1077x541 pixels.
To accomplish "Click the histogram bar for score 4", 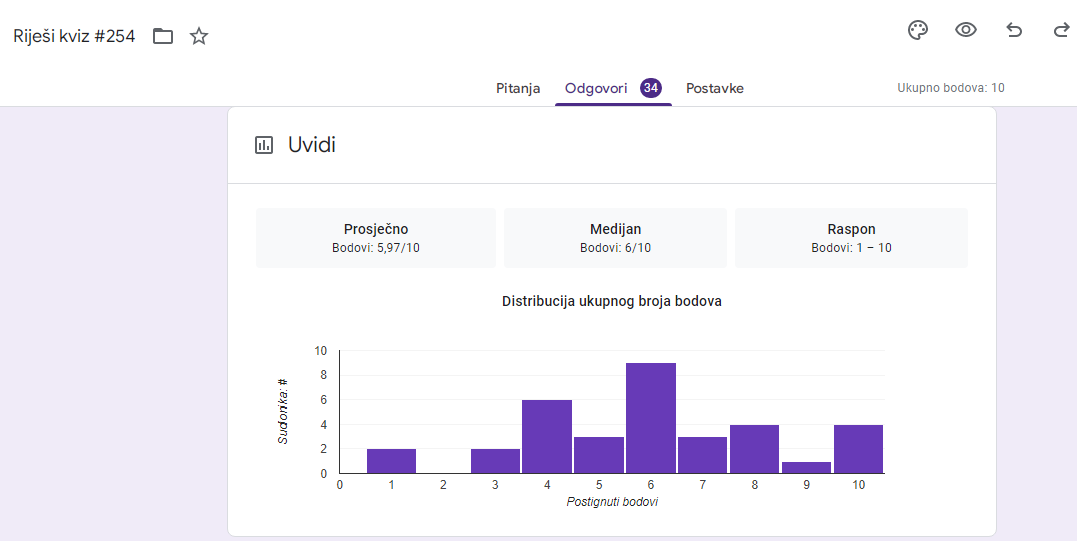I will tap(547, 437).
